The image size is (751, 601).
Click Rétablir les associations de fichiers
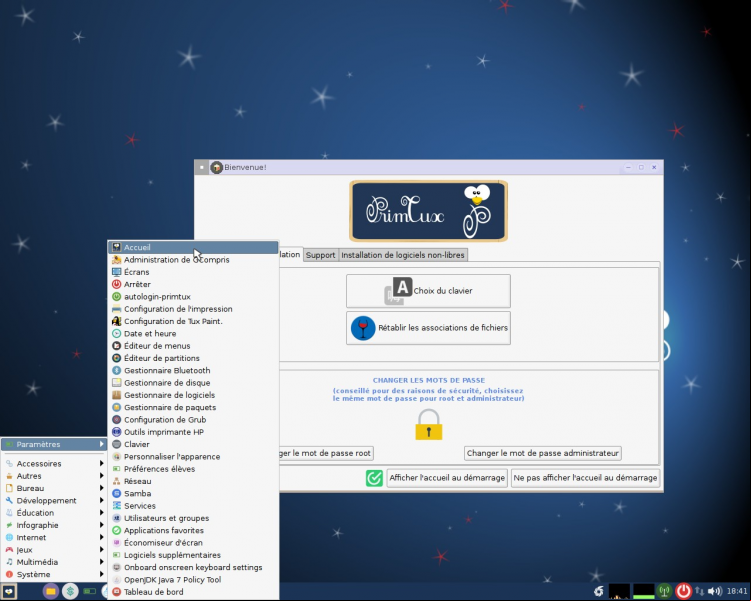[428, 328]
